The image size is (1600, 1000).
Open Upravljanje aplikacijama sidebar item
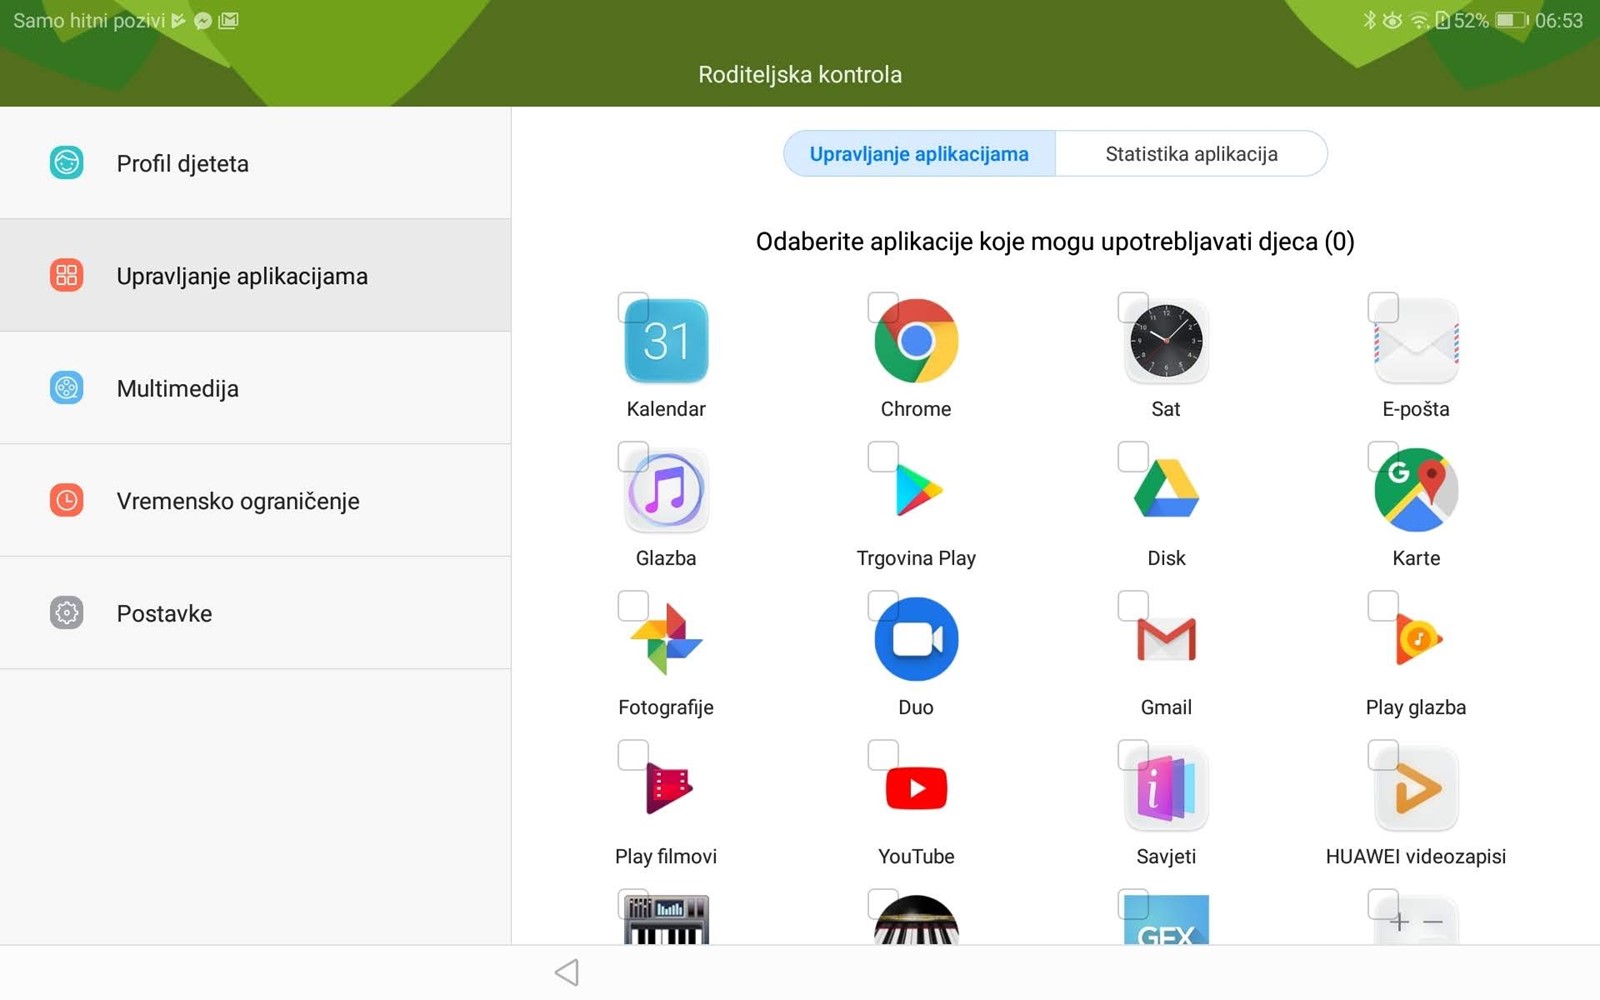pyautogui.click(x=255, y=275)
